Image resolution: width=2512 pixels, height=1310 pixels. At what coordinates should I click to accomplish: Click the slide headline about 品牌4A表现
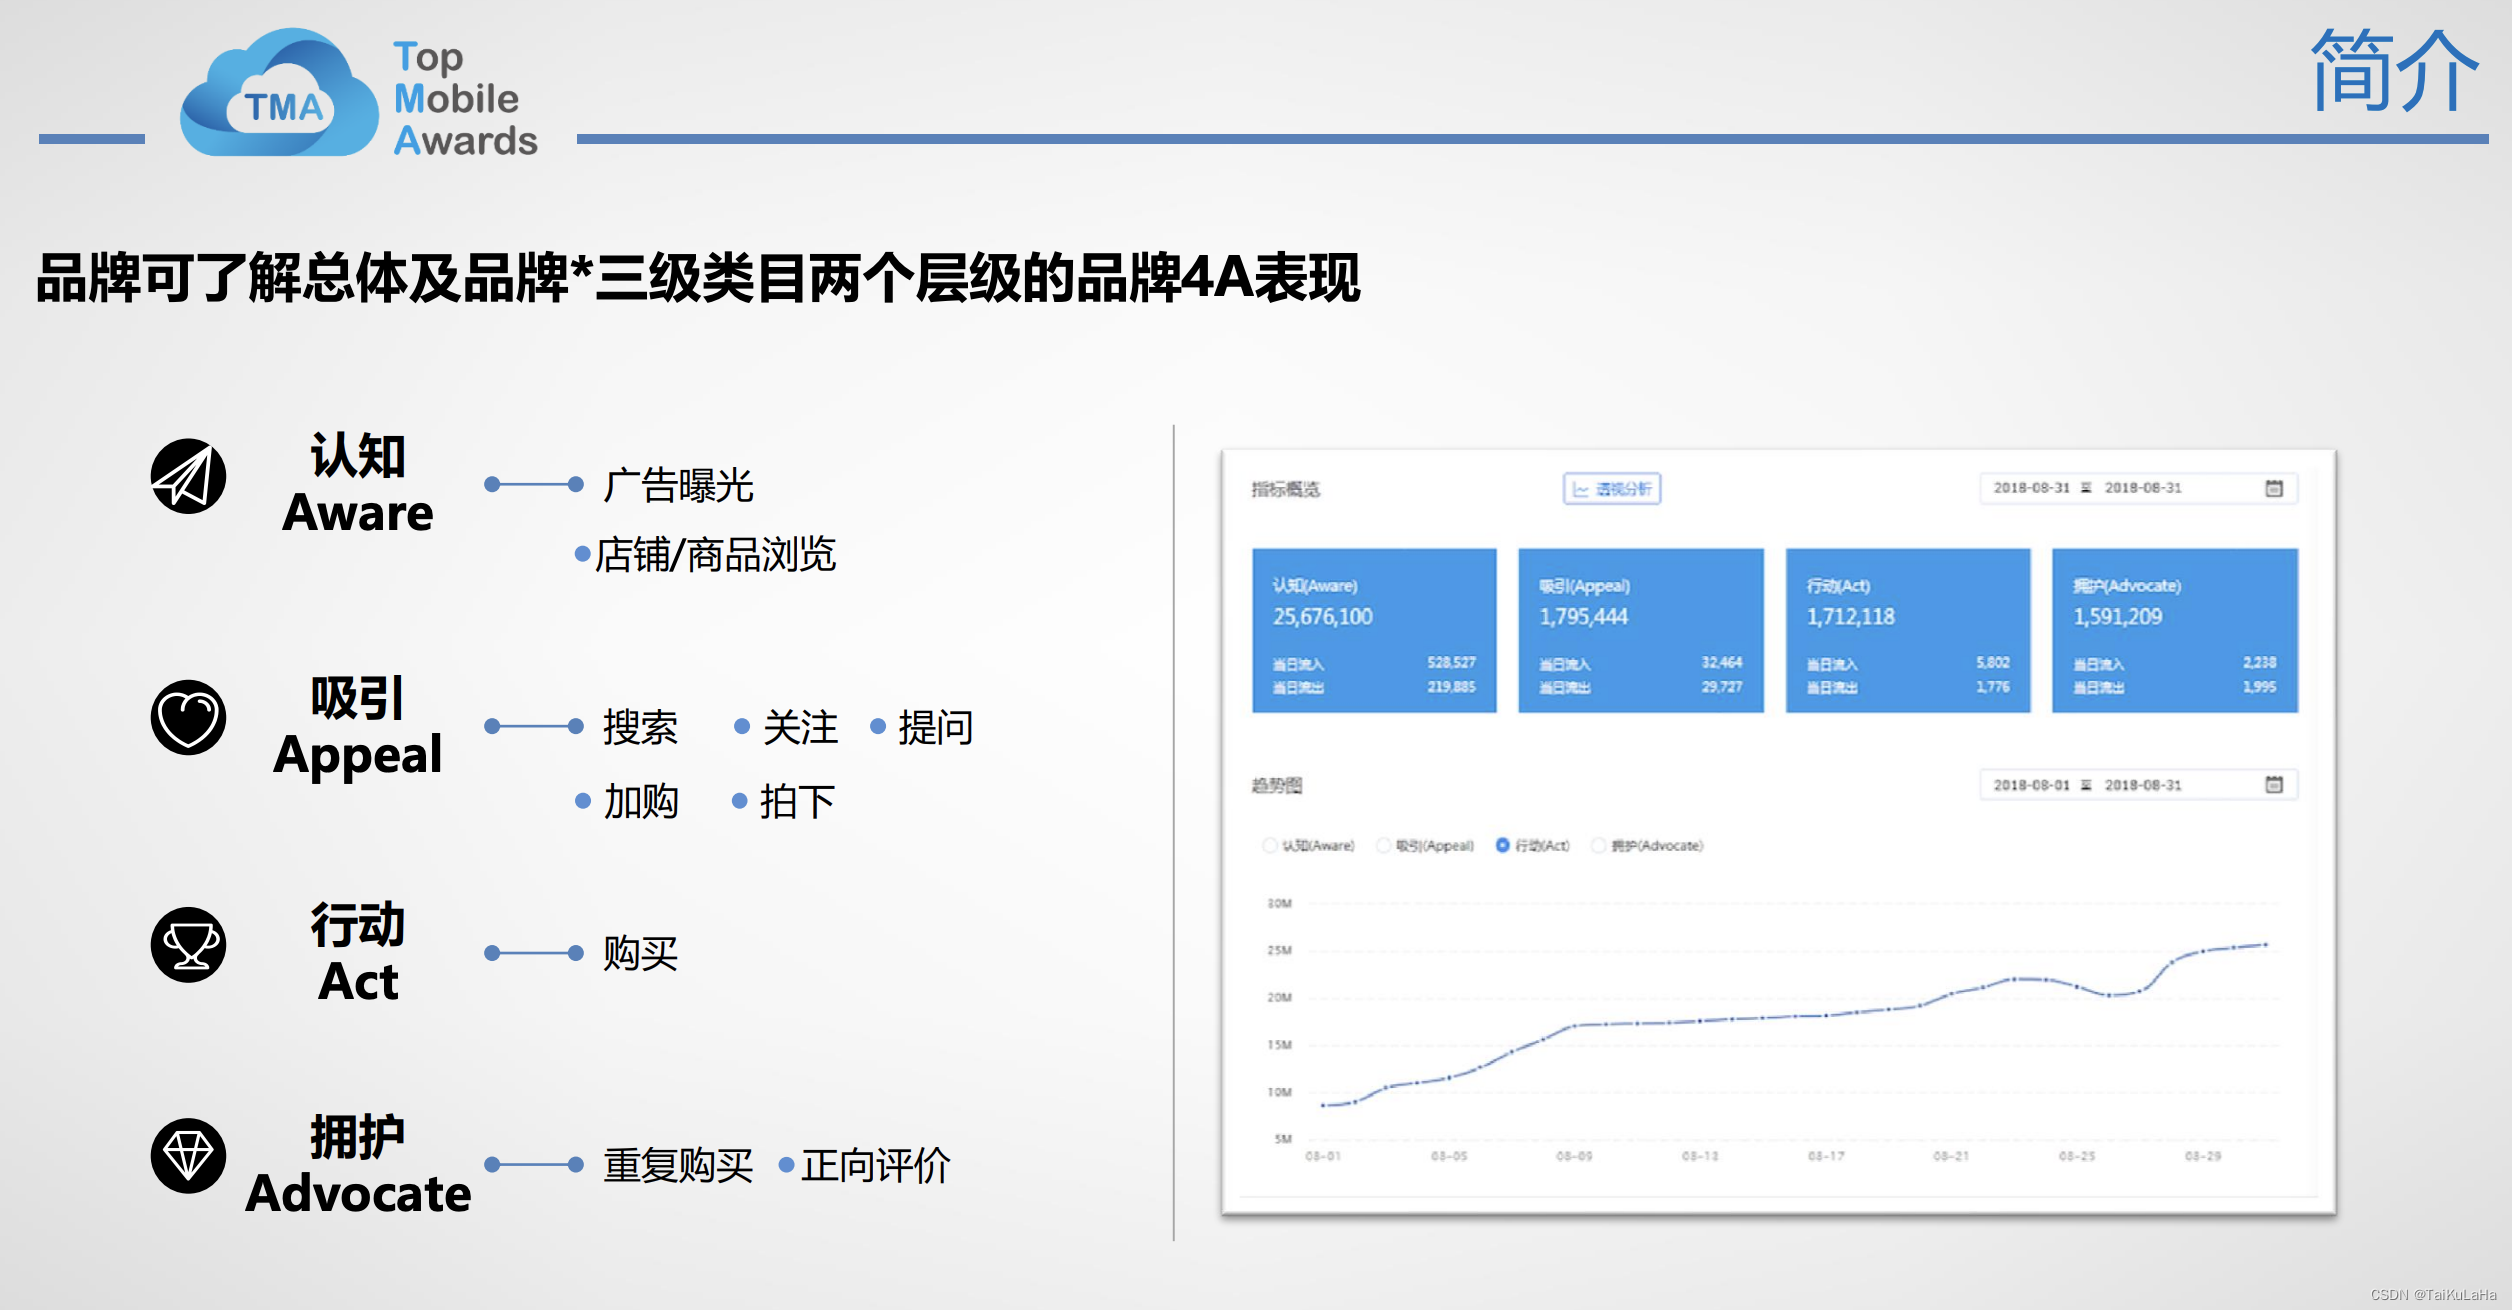[x=698, y=277]
